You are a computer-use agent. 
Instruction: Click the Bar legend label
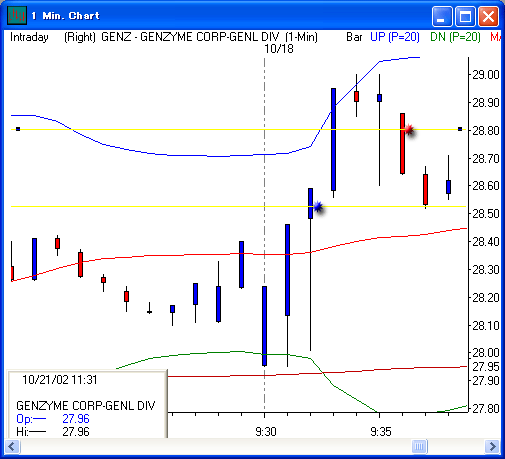coord(354,37)
